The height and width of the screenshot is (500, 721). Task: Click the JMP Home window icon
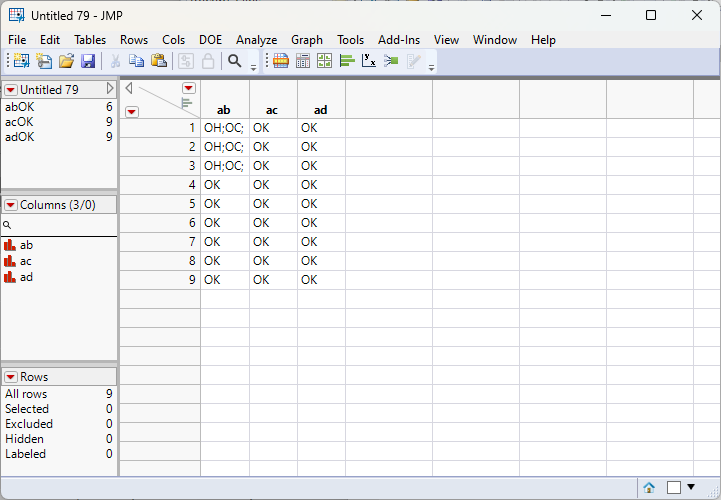click(649, 487)
